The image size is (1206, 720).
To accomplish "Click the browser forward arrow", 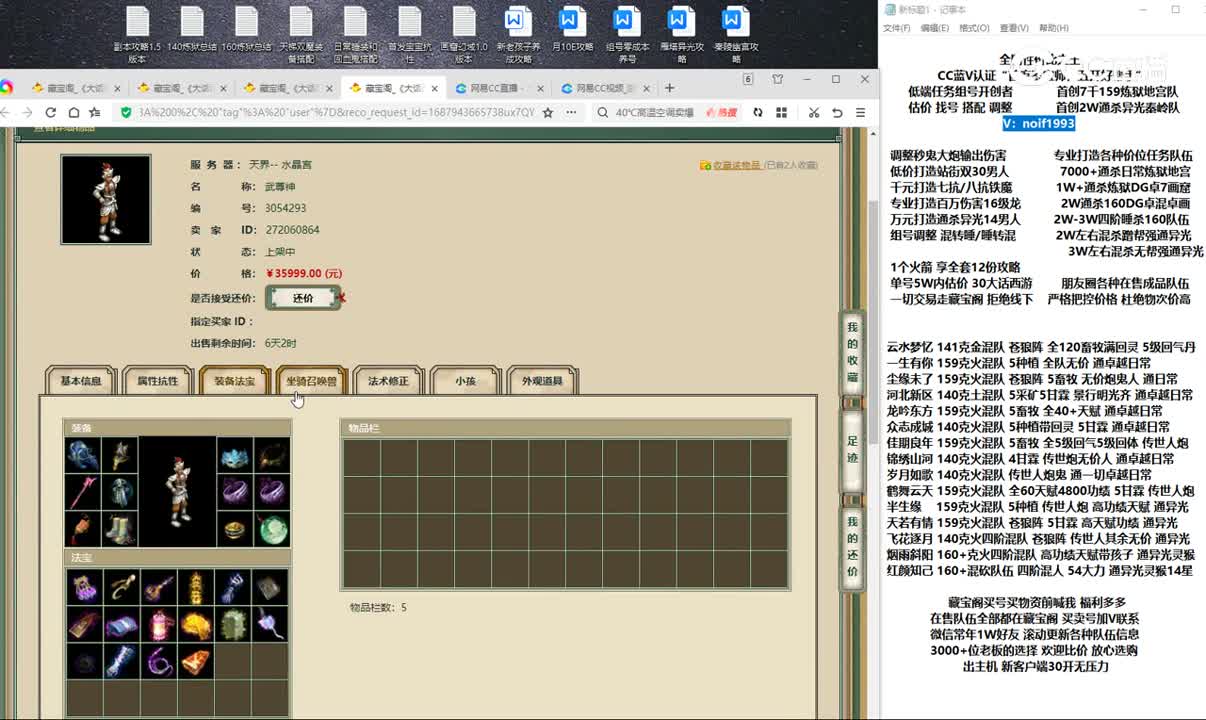I will click(28, 113).
